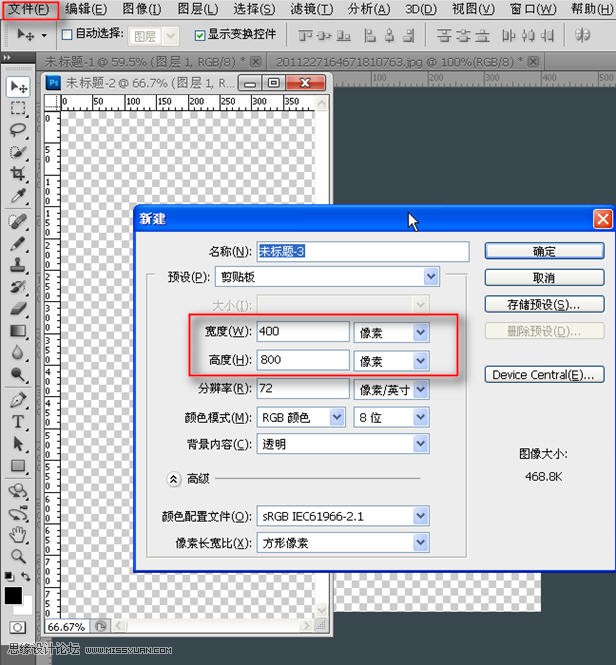Select the Lasso tool
Screen dimensions: 616x665
[x=18, y=130]
